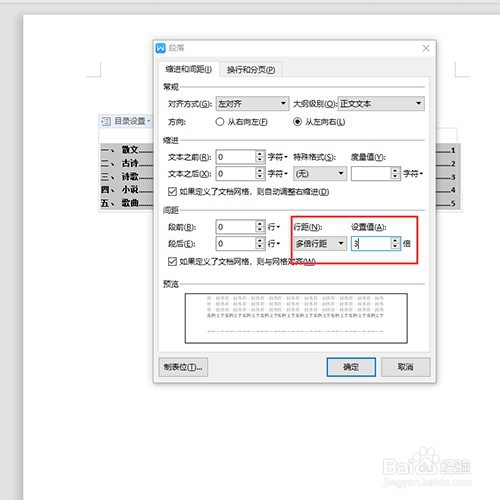This screenshot has height=500, width=500.
Task: Click the 度量值 input field
Action: (x=371, y=173)
